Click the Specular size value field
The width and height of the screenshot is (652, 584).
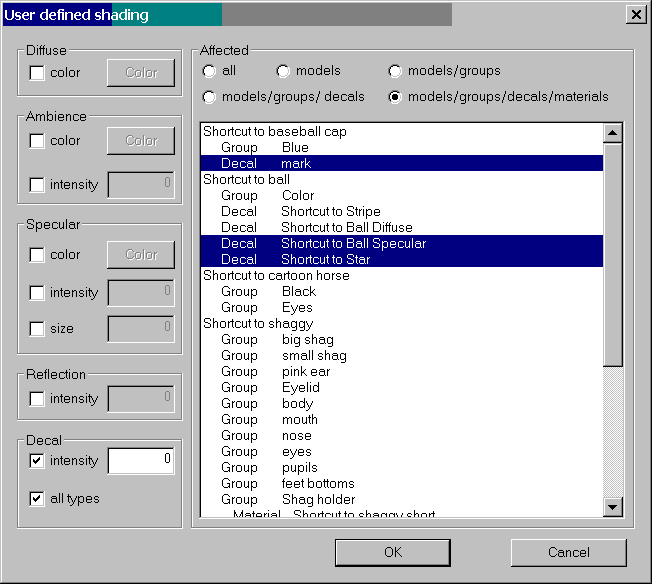click(141, 329)
